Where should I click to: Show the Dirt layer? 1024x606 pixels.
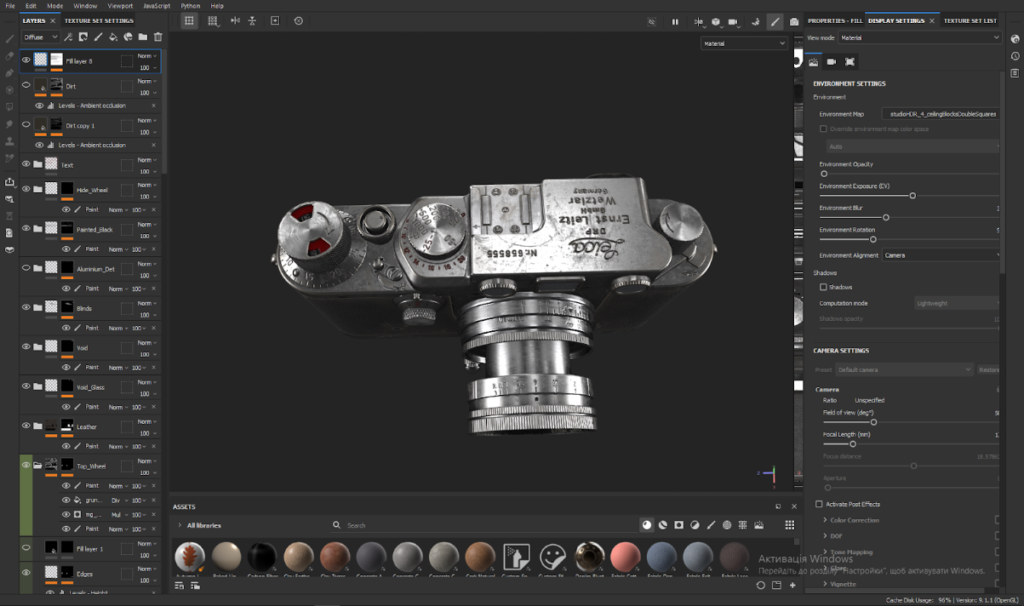[24, 85]
